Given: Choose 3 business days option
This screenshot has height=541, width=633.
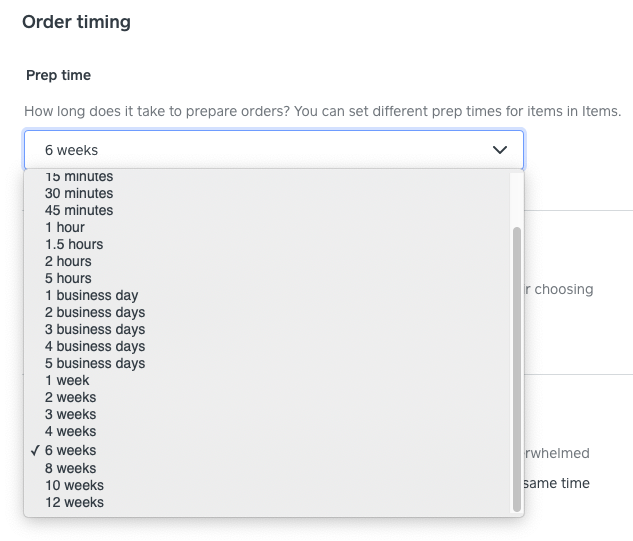Looking at the screenshot, I should point(95,329).
